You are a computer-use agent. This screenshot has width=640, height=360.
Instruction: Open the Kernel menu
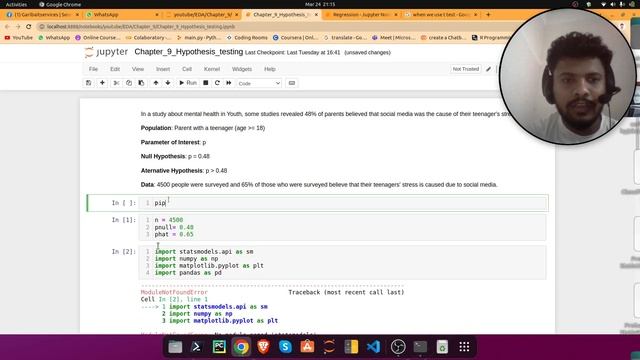pyautogui.click(x=212, y=69)
